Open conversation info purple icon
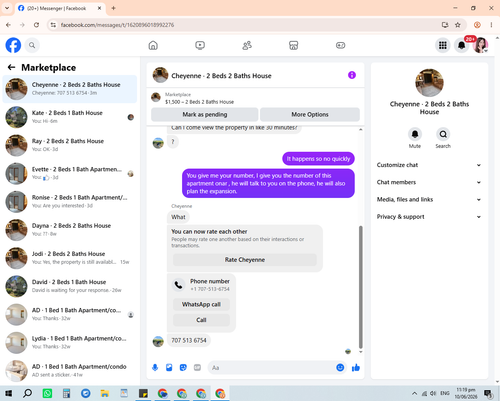 (352, 75)
